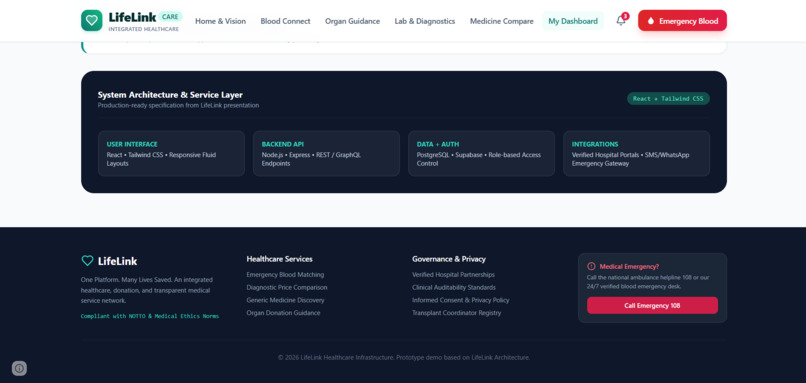Screen dimensions: 806x383
Task: Click the notification badge showing count 3
Action: click(625, 16)
